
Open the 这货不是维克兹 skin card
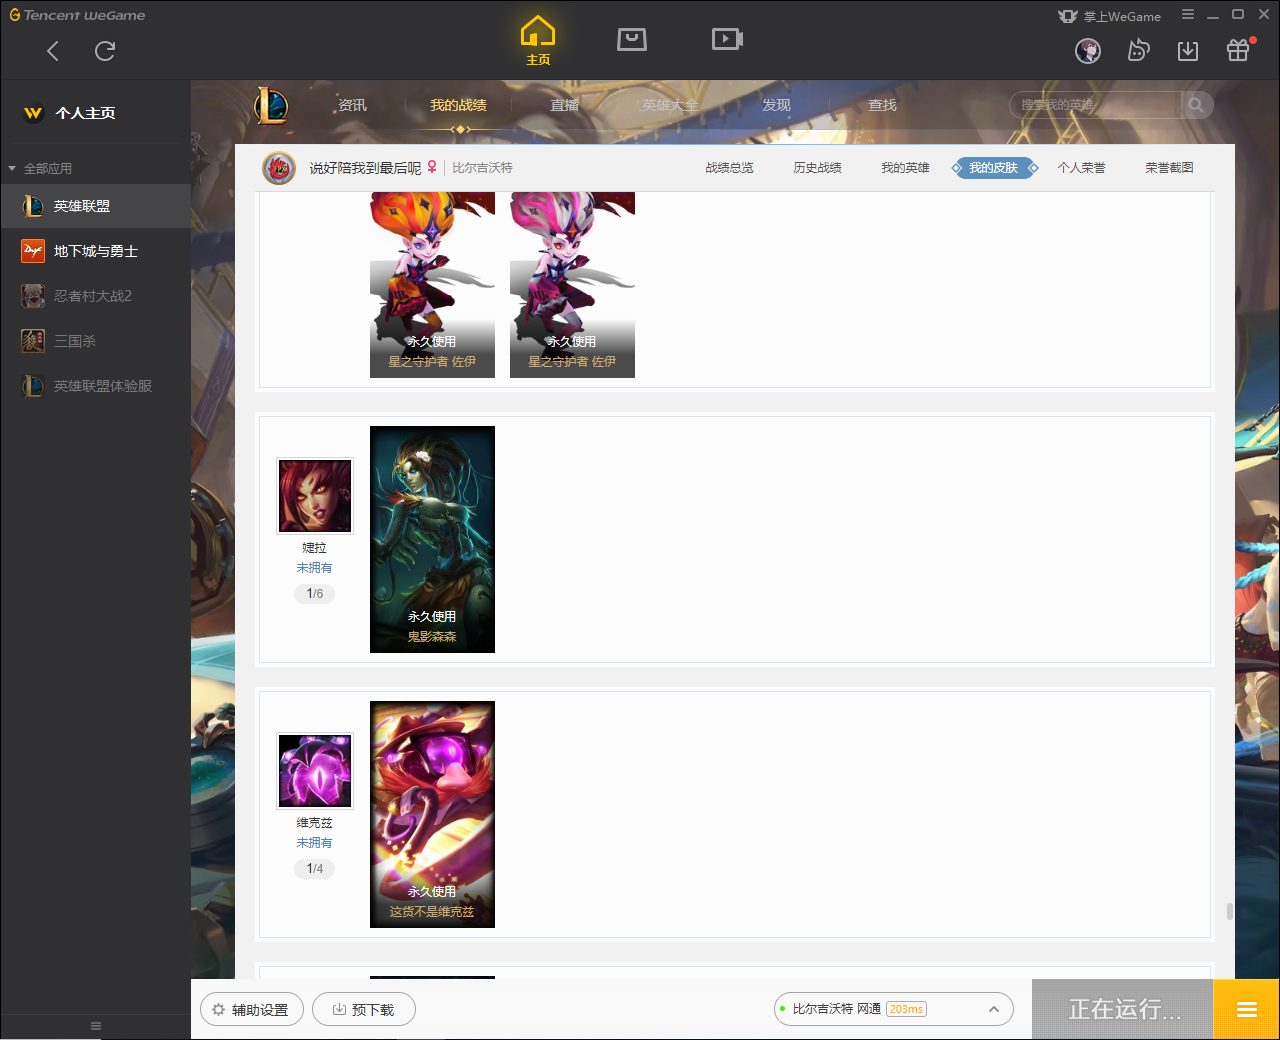pyautogui.click(x=432, y=815)
